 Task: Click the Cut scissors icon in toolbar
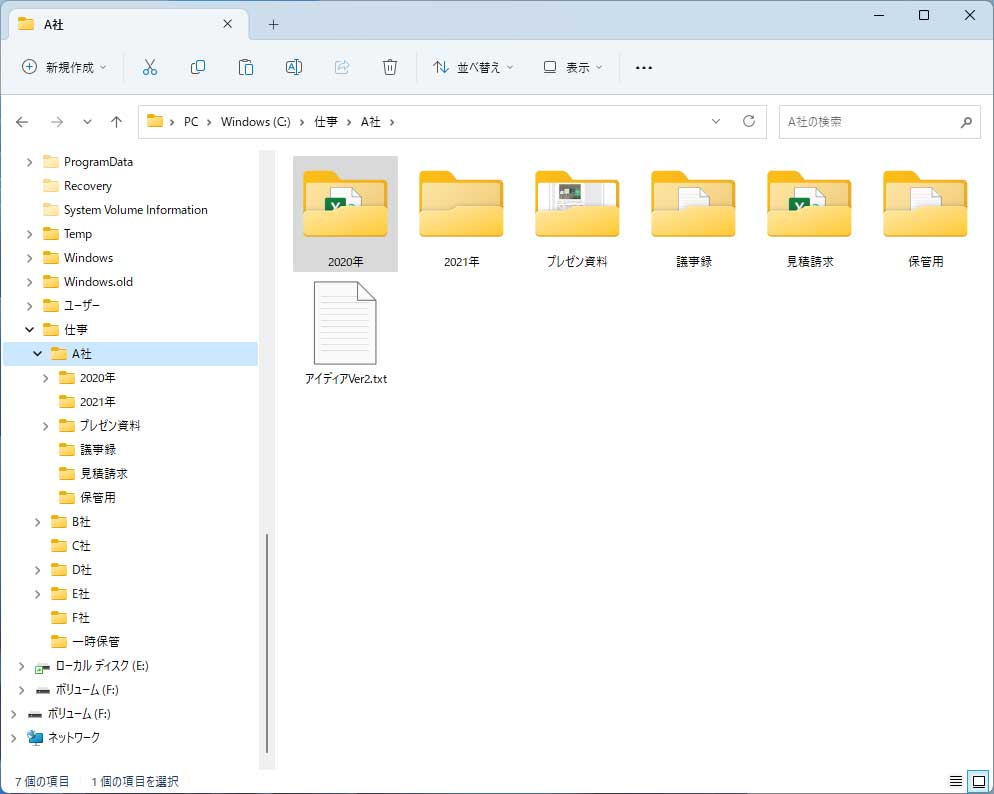click(150, 67)
